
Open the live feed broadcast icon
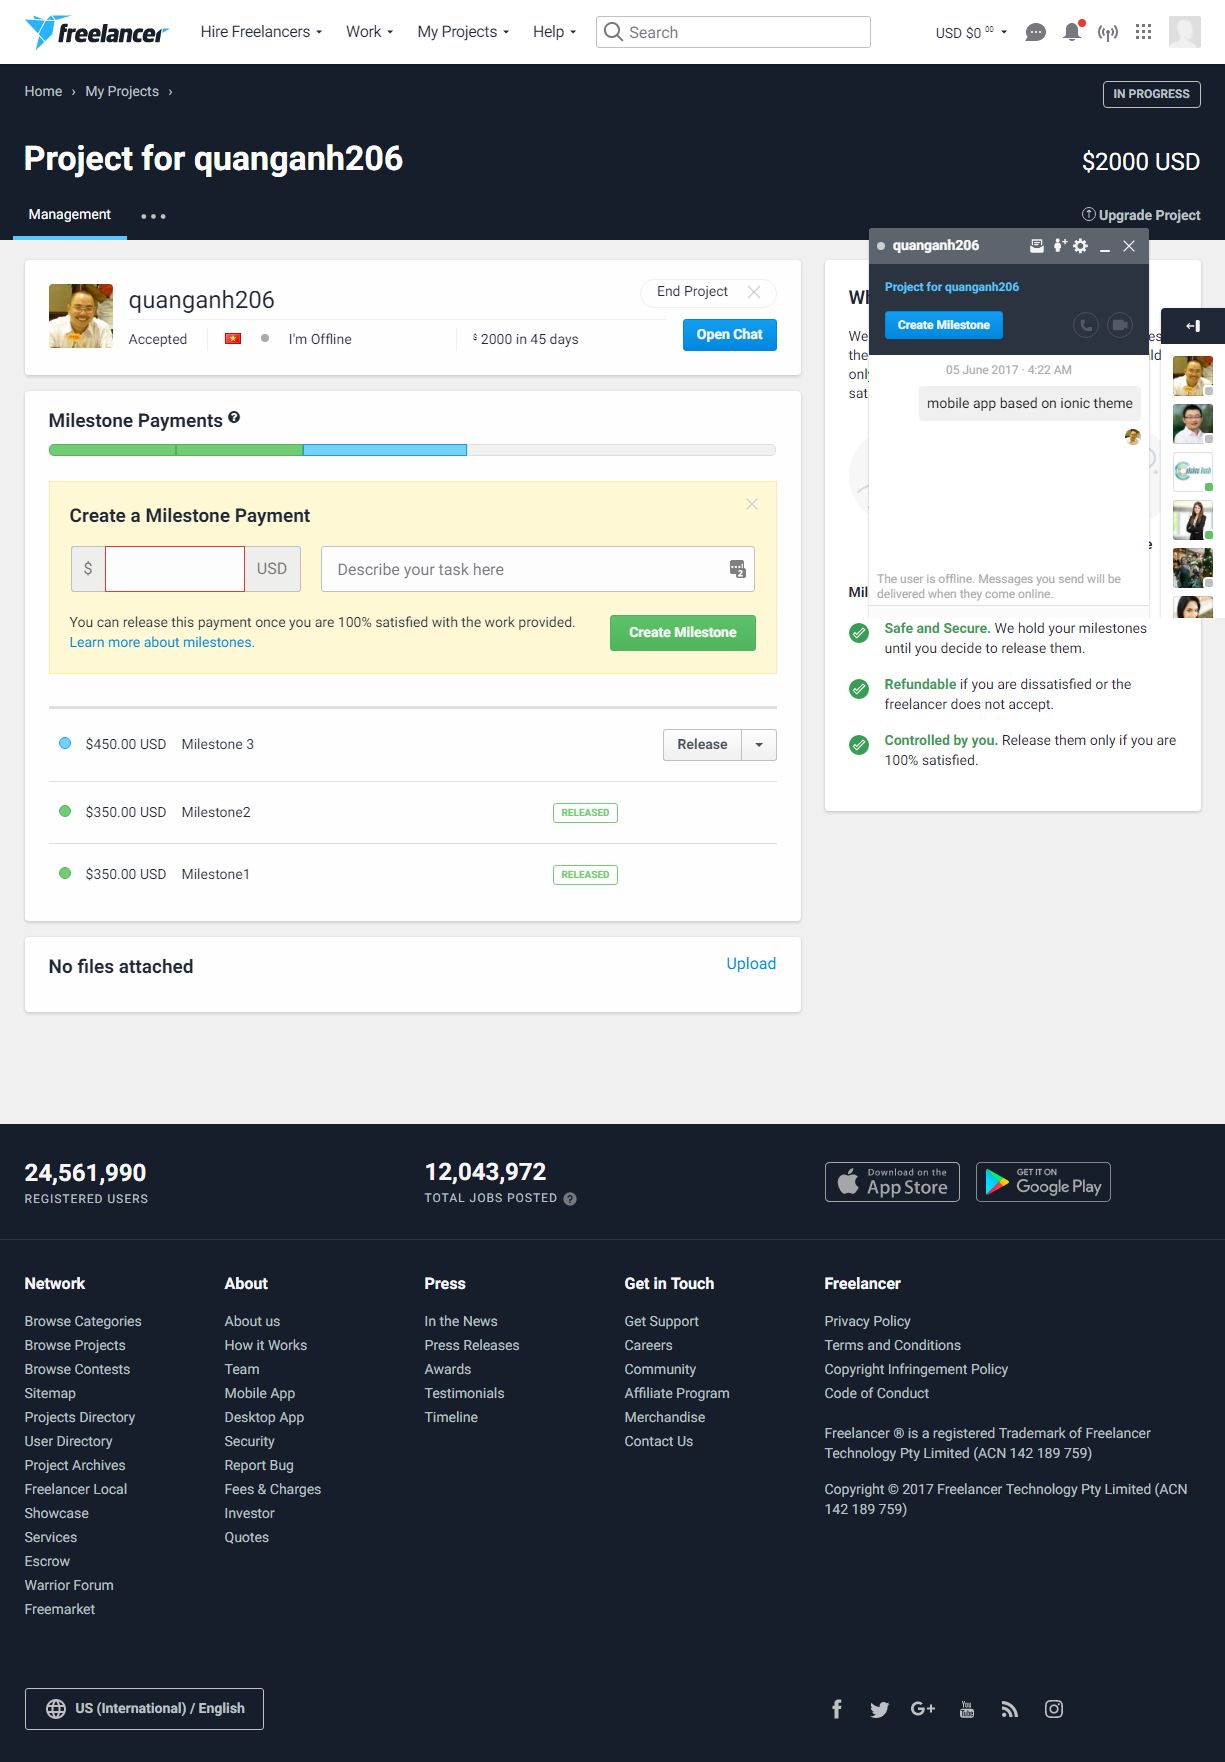click(x=1107, y=33)
